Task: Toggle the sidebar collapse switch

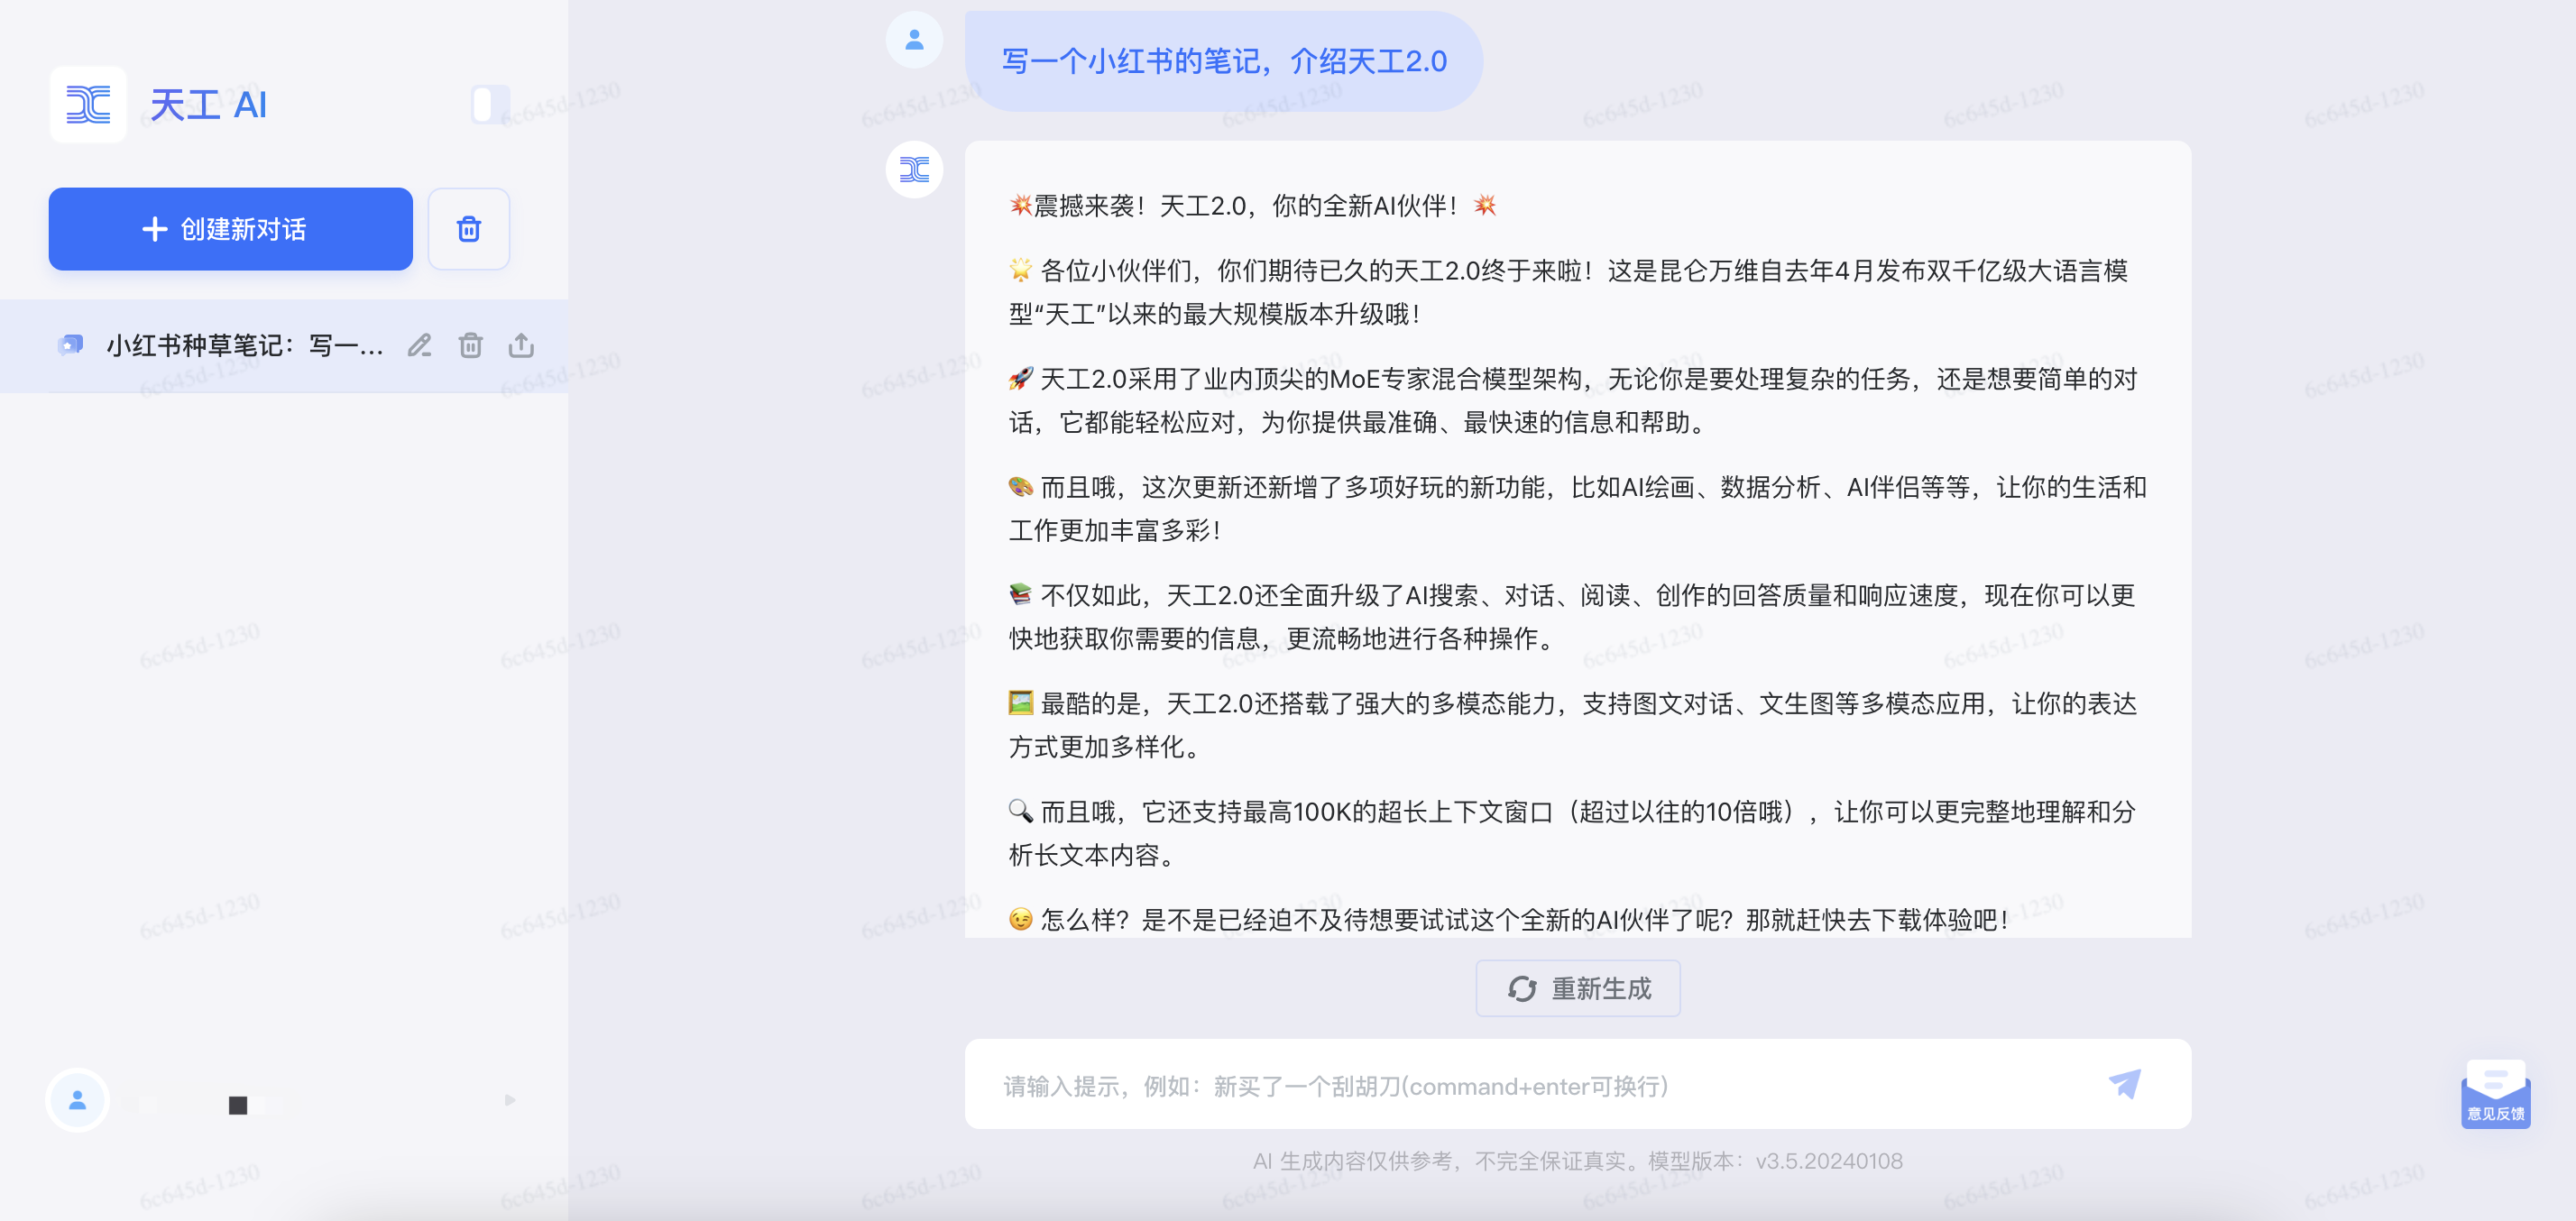Action: tap(490, 104)
